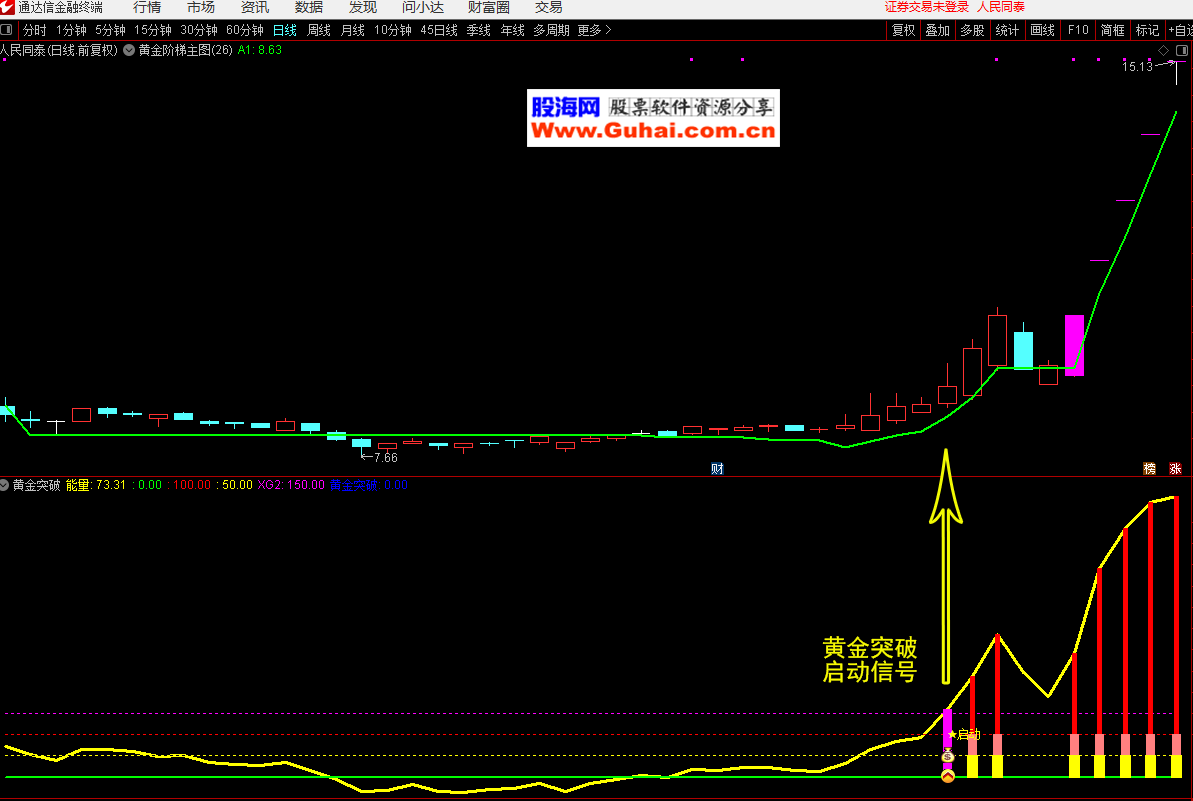Click the 通达信 red app logo
Screen dimensions: 1193x801
(8, 7)
